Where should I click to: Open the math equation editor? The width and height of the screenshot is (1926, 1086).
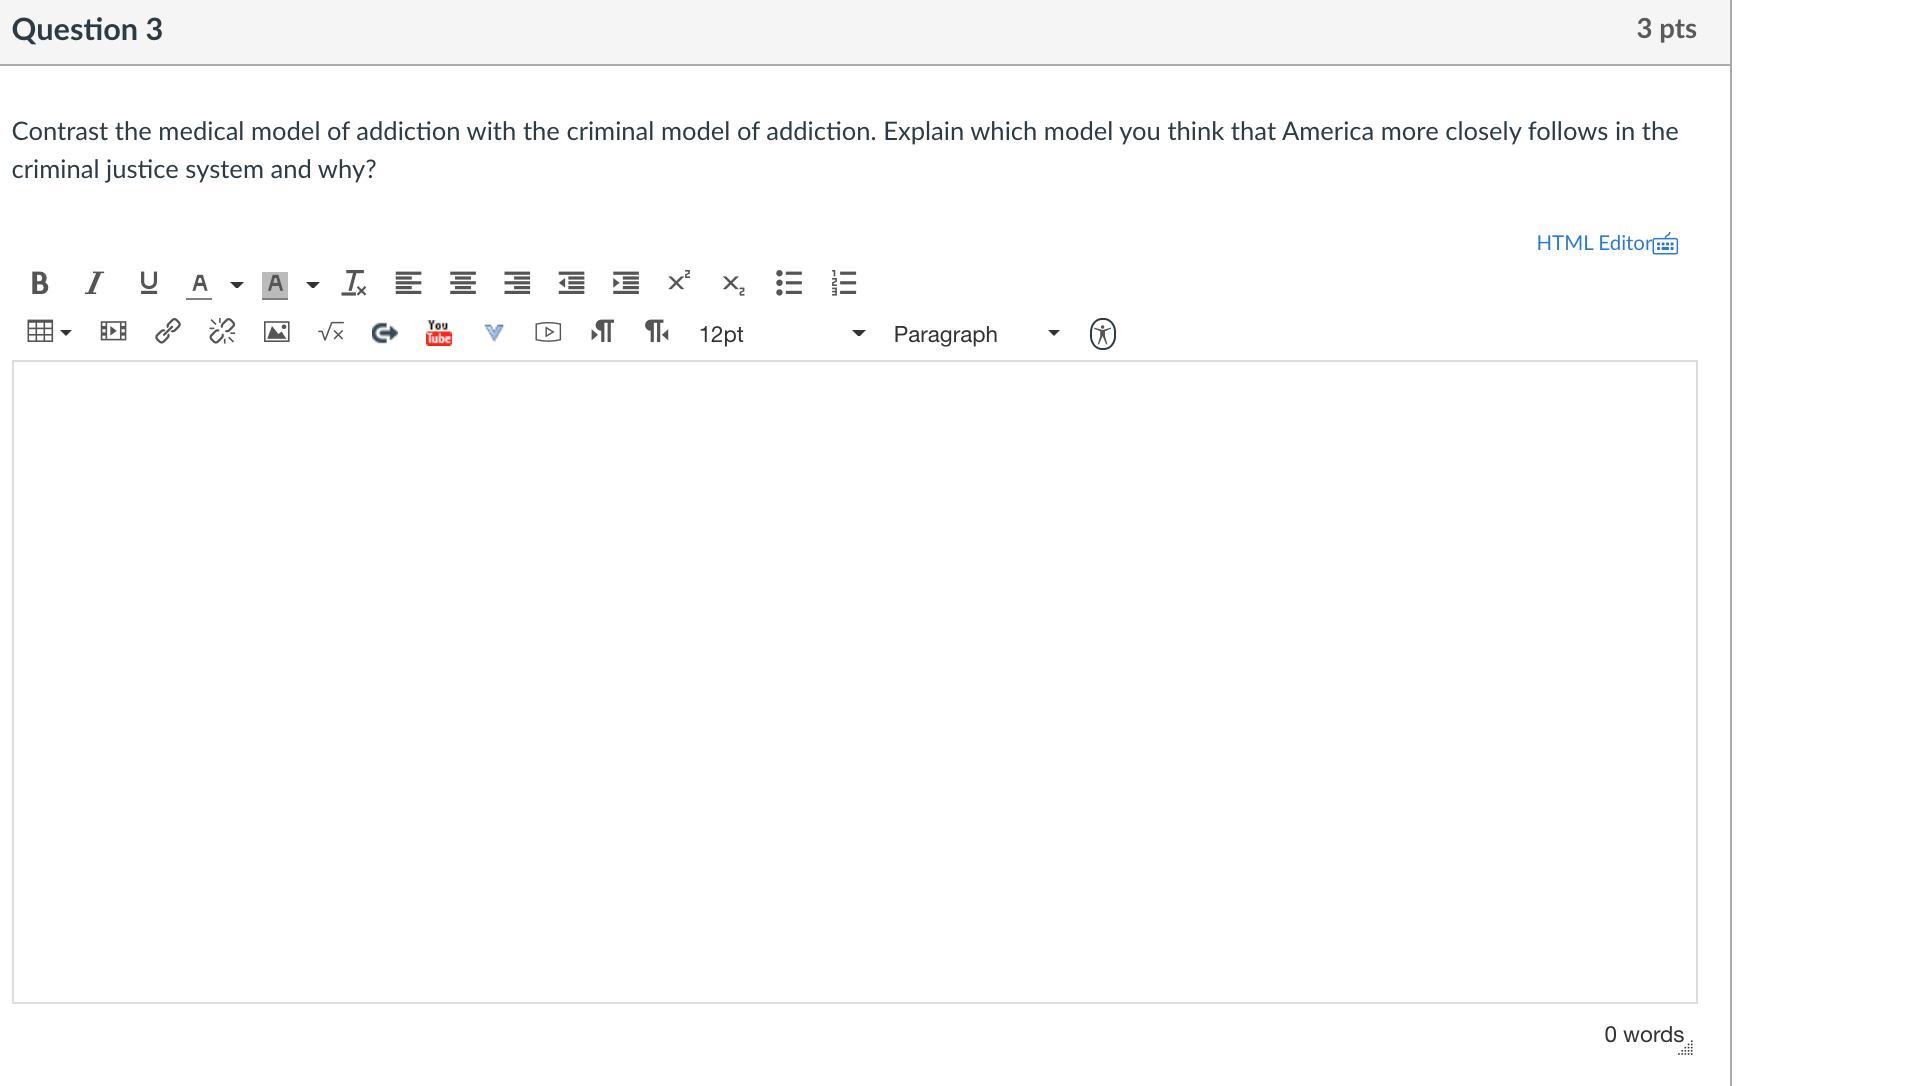pos(330,333)
